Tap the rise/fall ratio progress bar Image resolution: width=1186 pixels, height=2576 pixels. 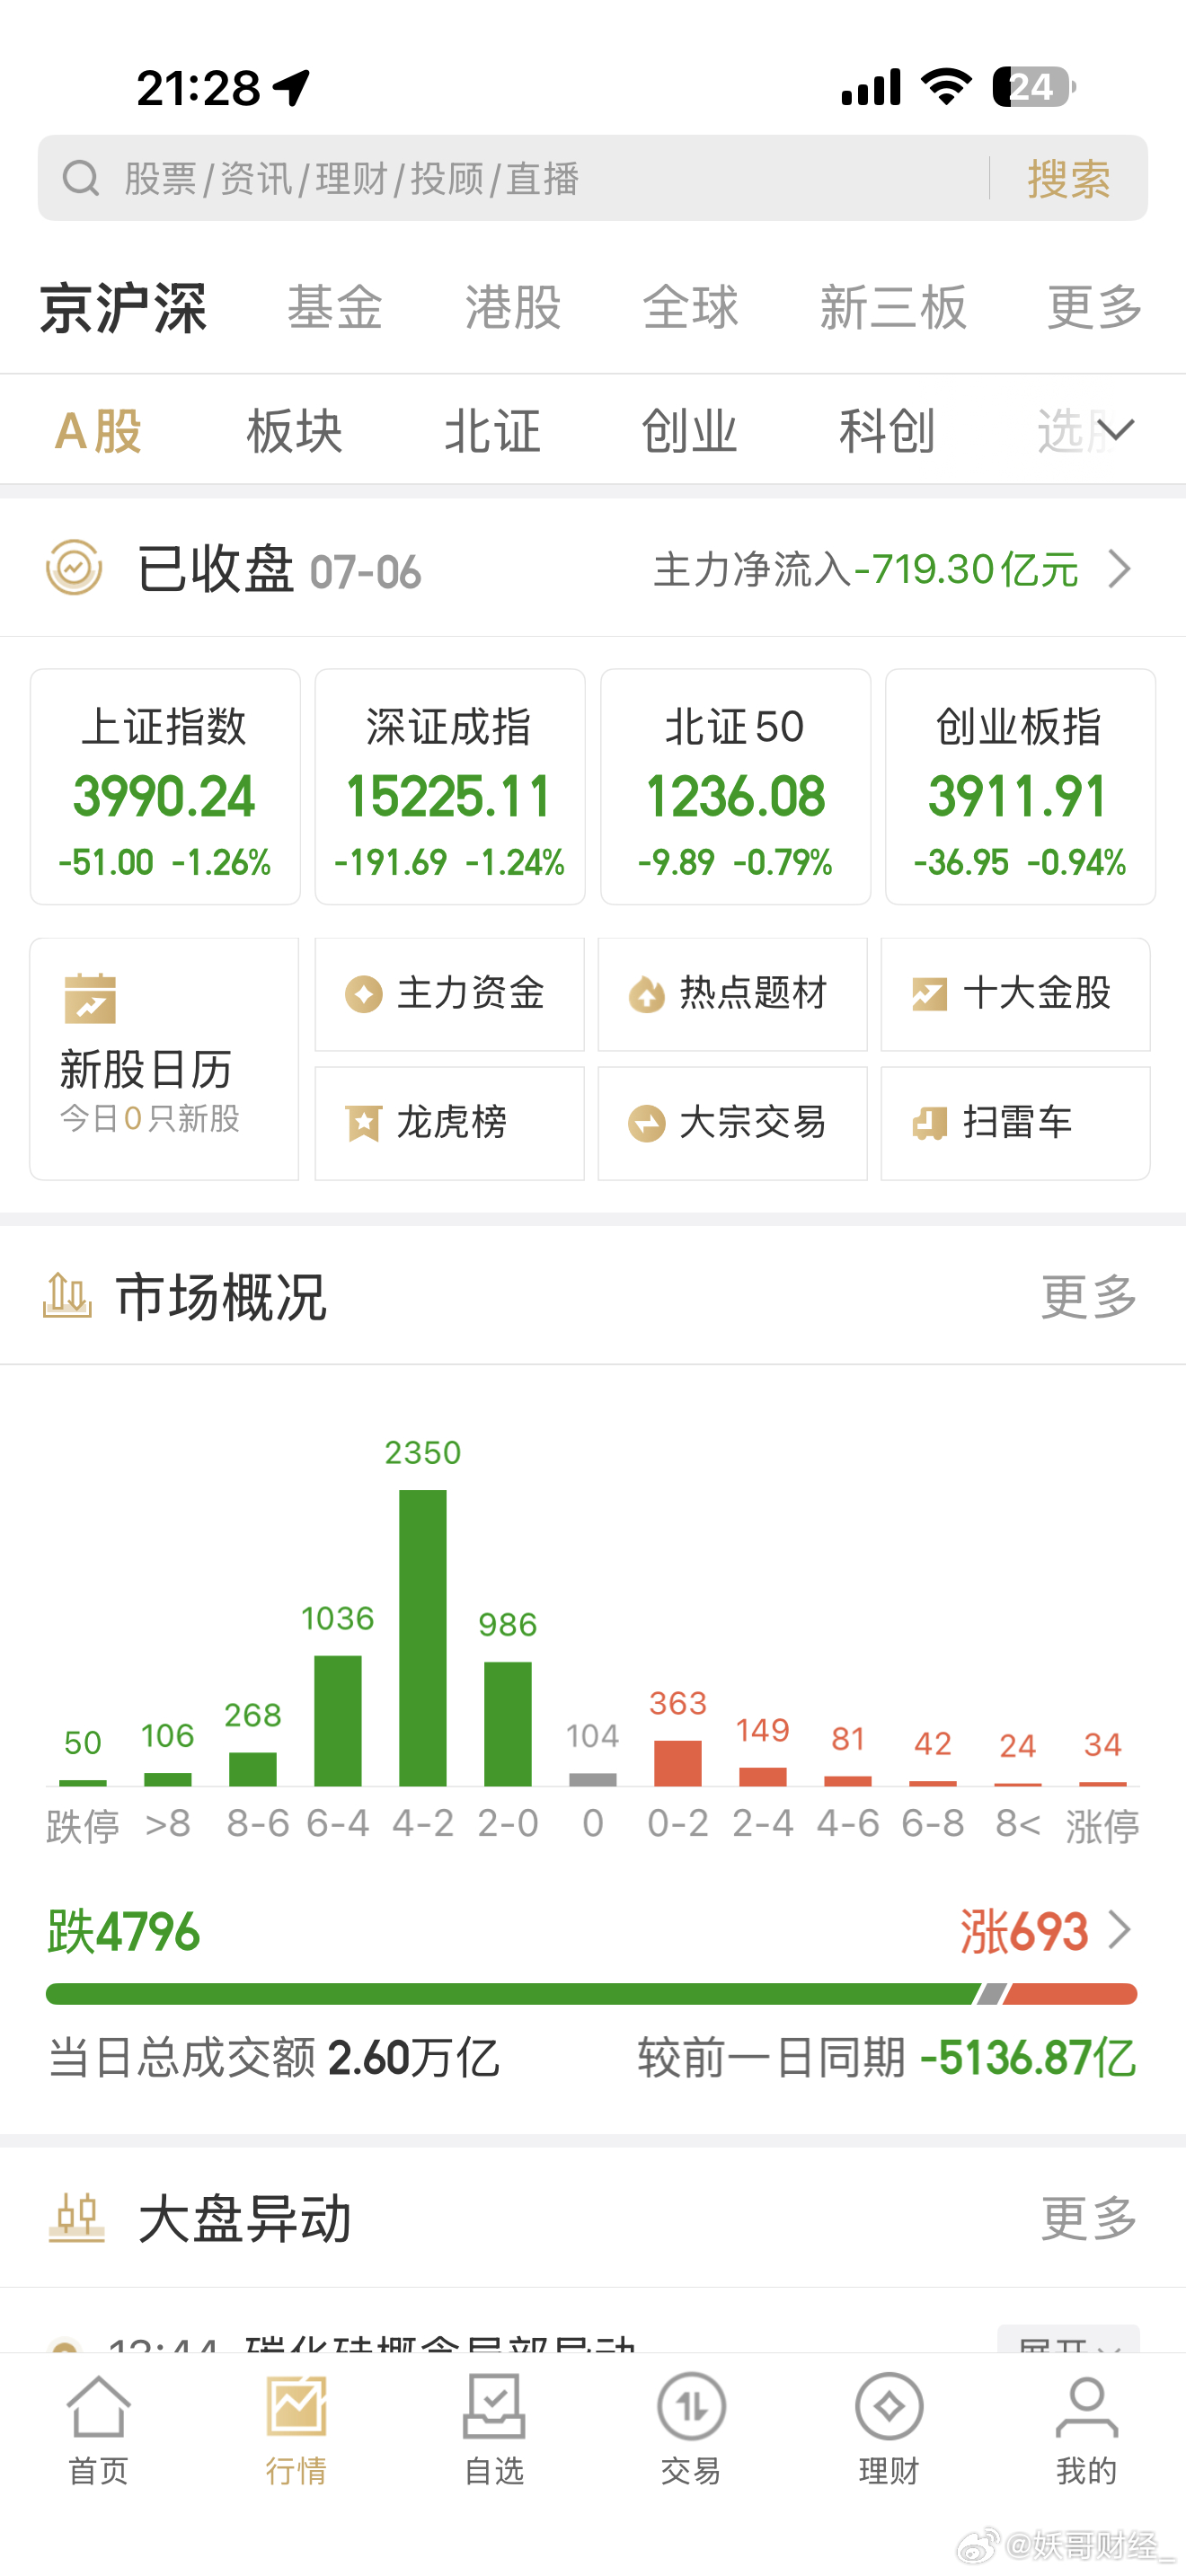[591, 1994]
